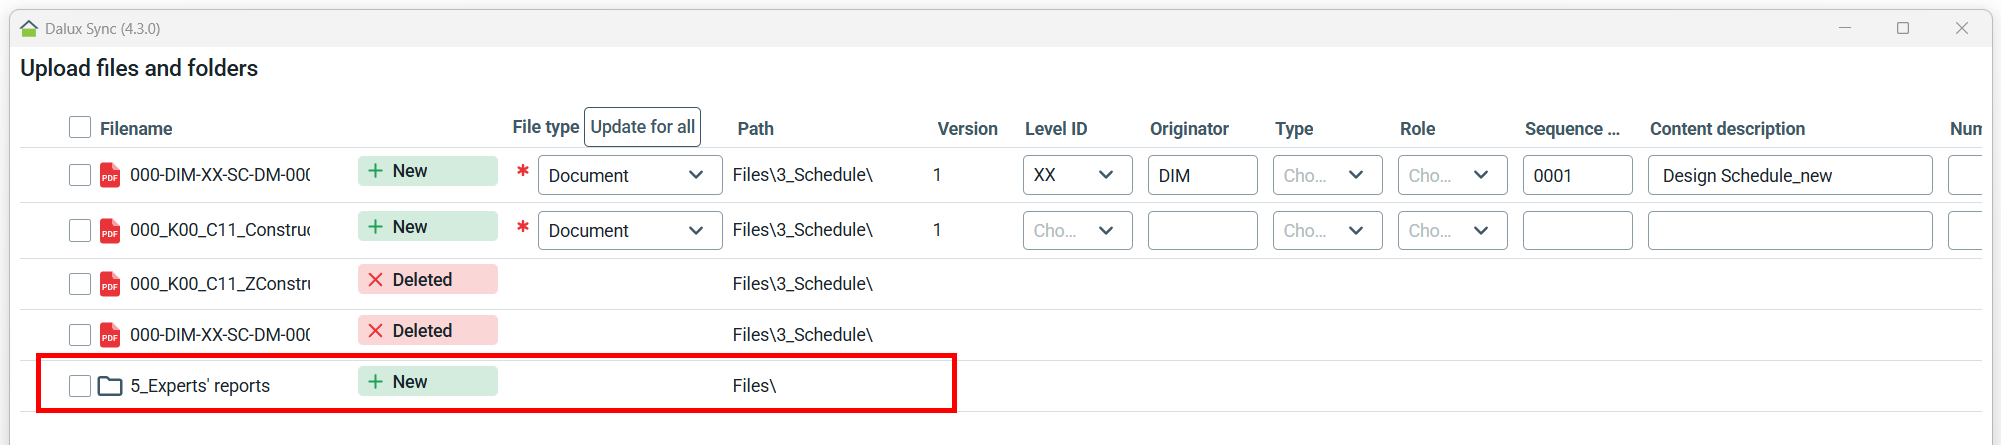Select checkbox for 000_K00_C11_Construc file
The width and height of the screenshot is (2001, 445).
(80, 231)
